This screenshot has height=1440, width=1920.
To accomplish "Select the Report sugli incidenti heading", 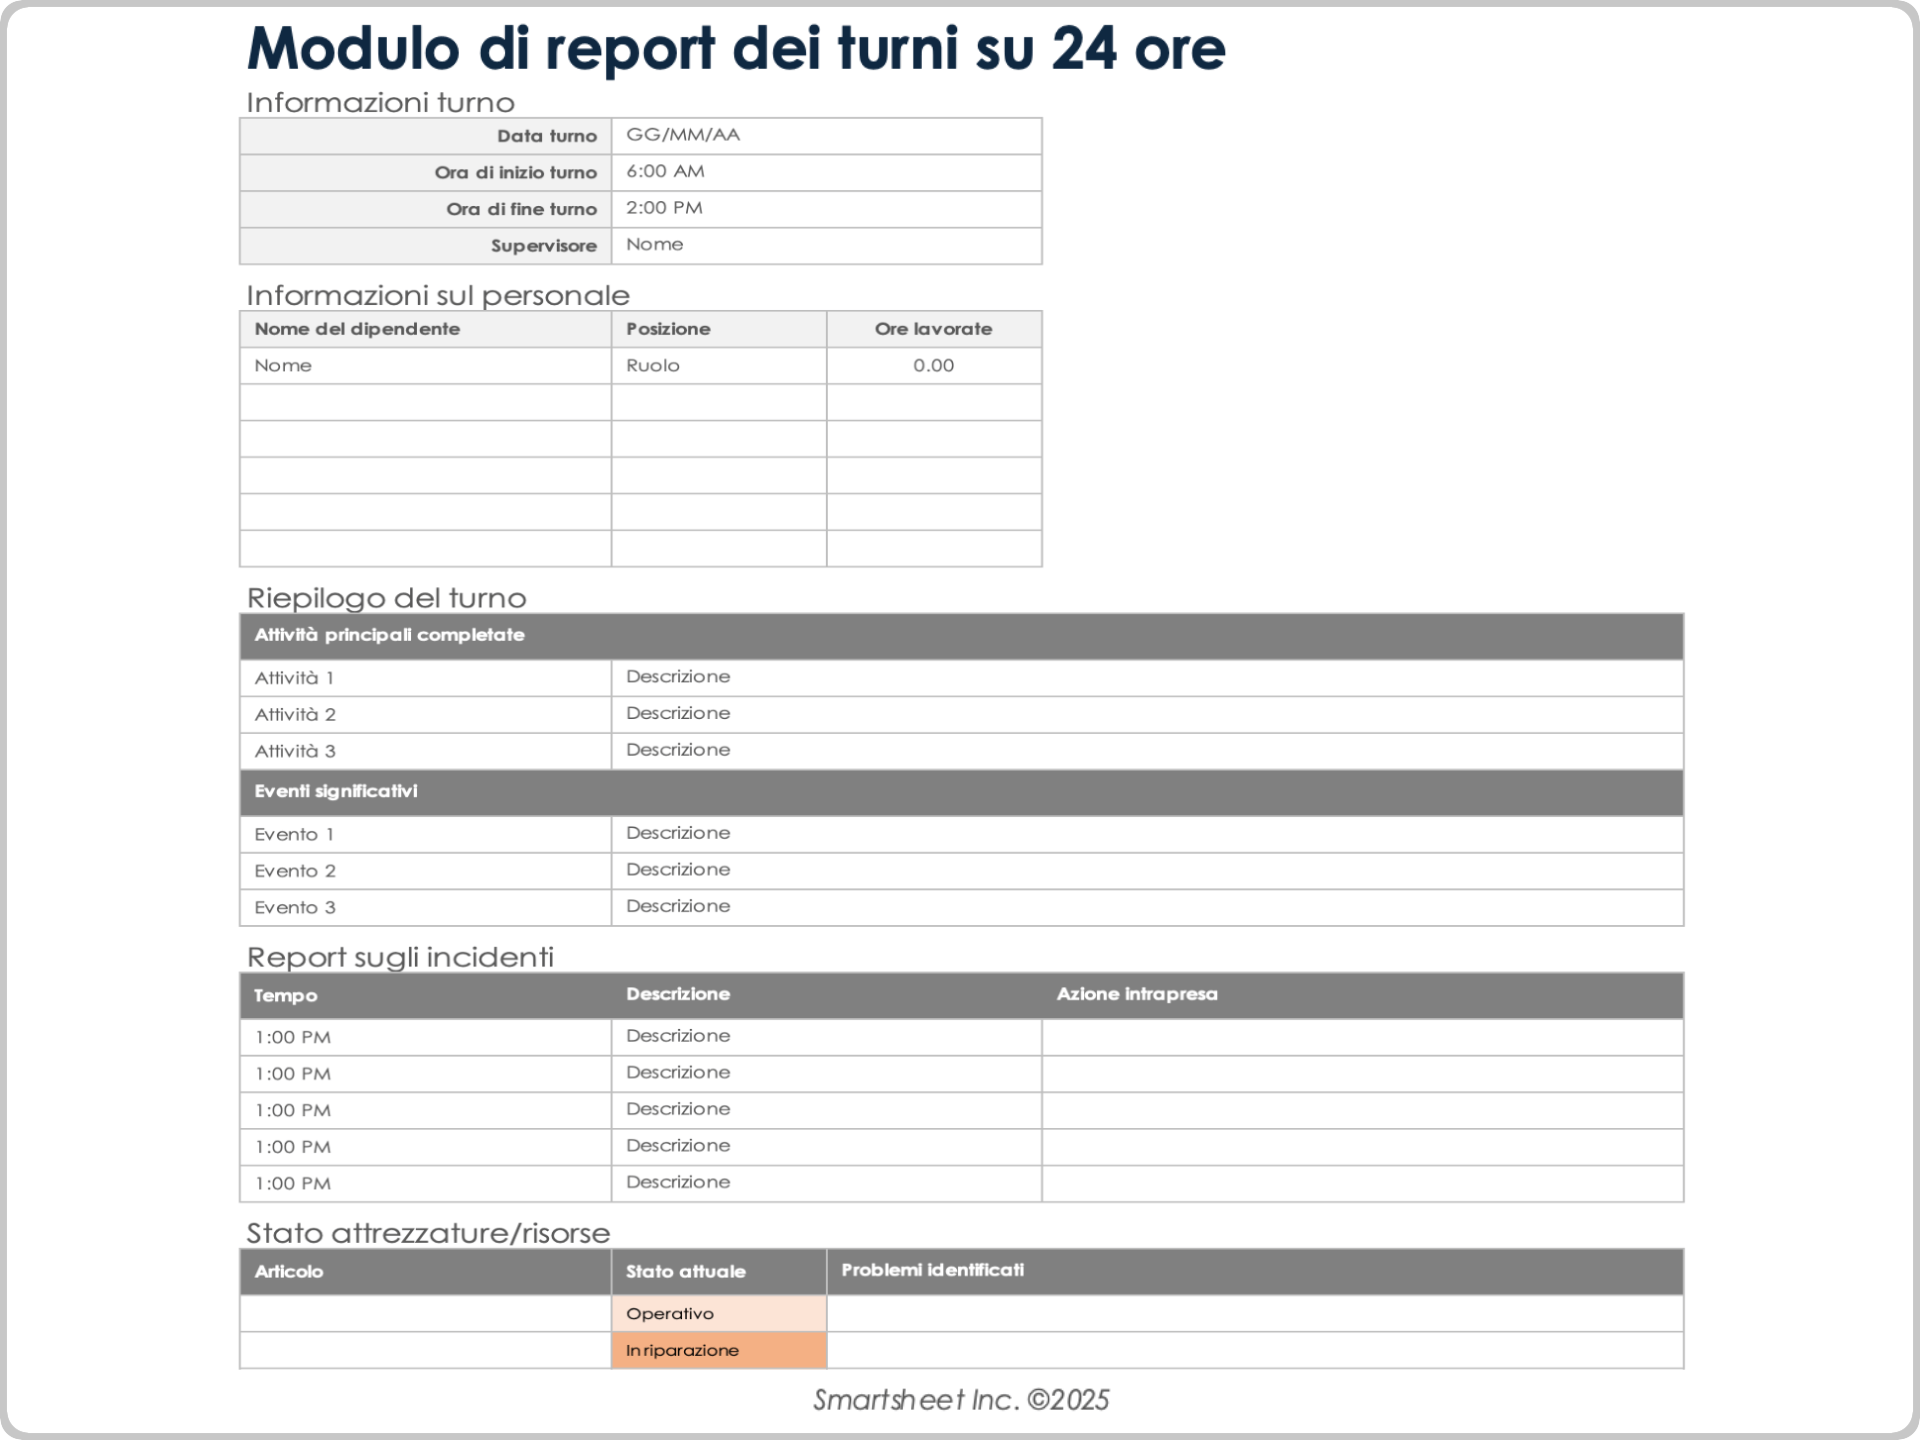I will [398, 956].
